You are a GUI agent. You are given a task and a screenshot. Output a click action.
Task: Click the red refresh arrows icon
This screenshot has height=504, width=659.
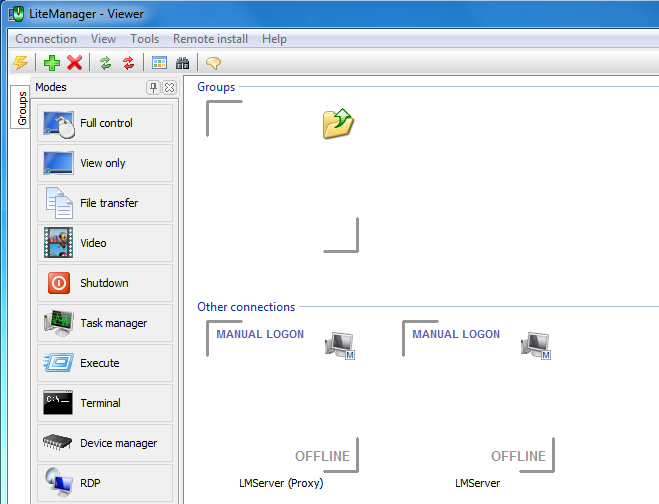click(129, 63)
